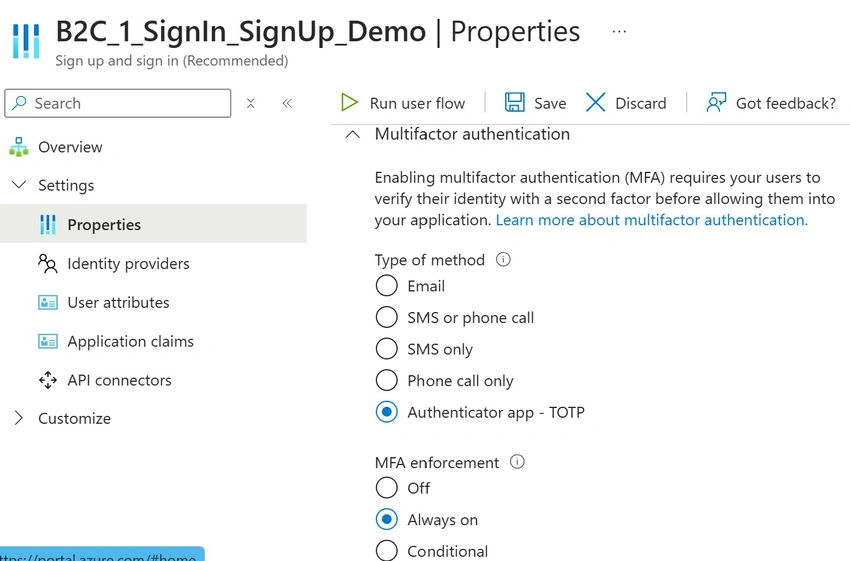Viewport: 850px width, 561px height.
Task: Click the feedback person icon
Action: (x=716, y=102)
